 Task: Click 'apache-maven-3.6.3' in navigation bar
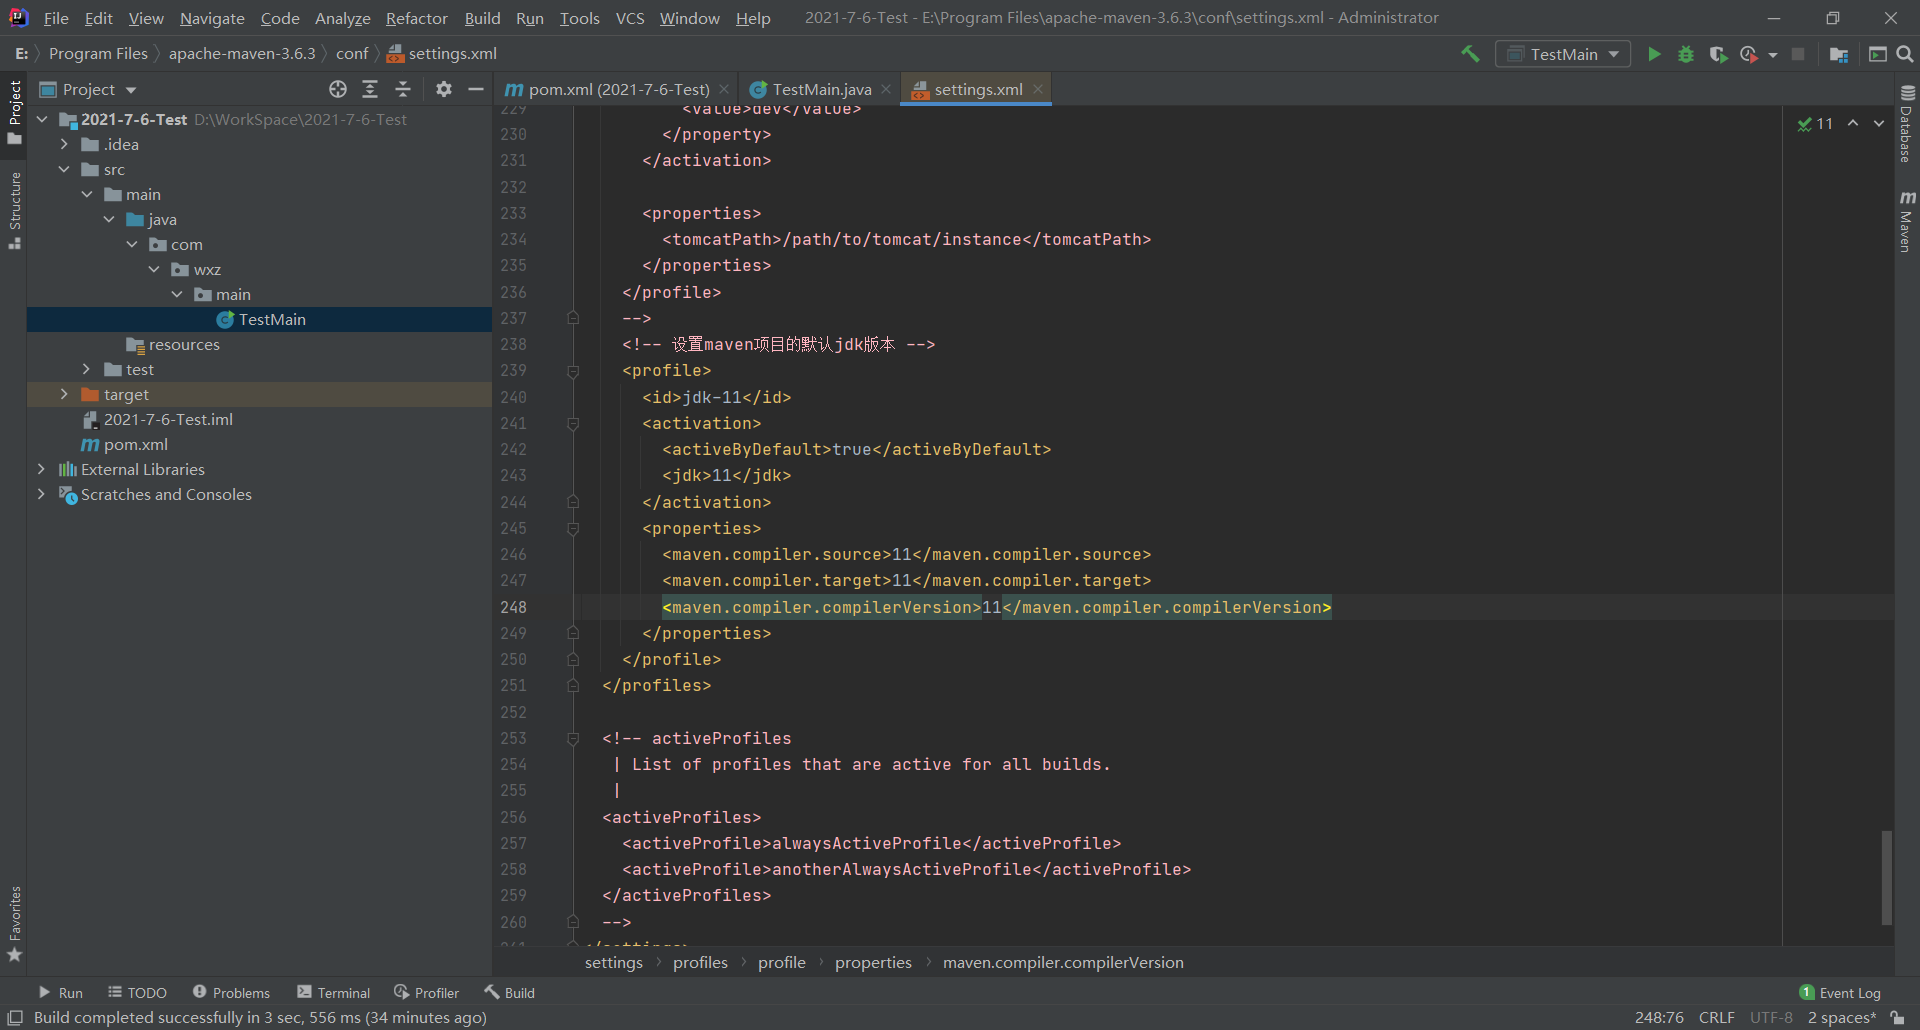[241, 53]
